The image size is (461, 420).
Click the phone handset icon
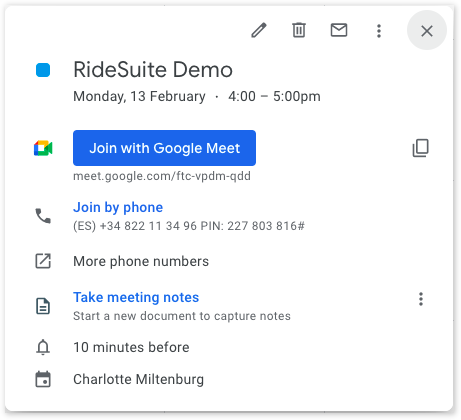[43, 216]
